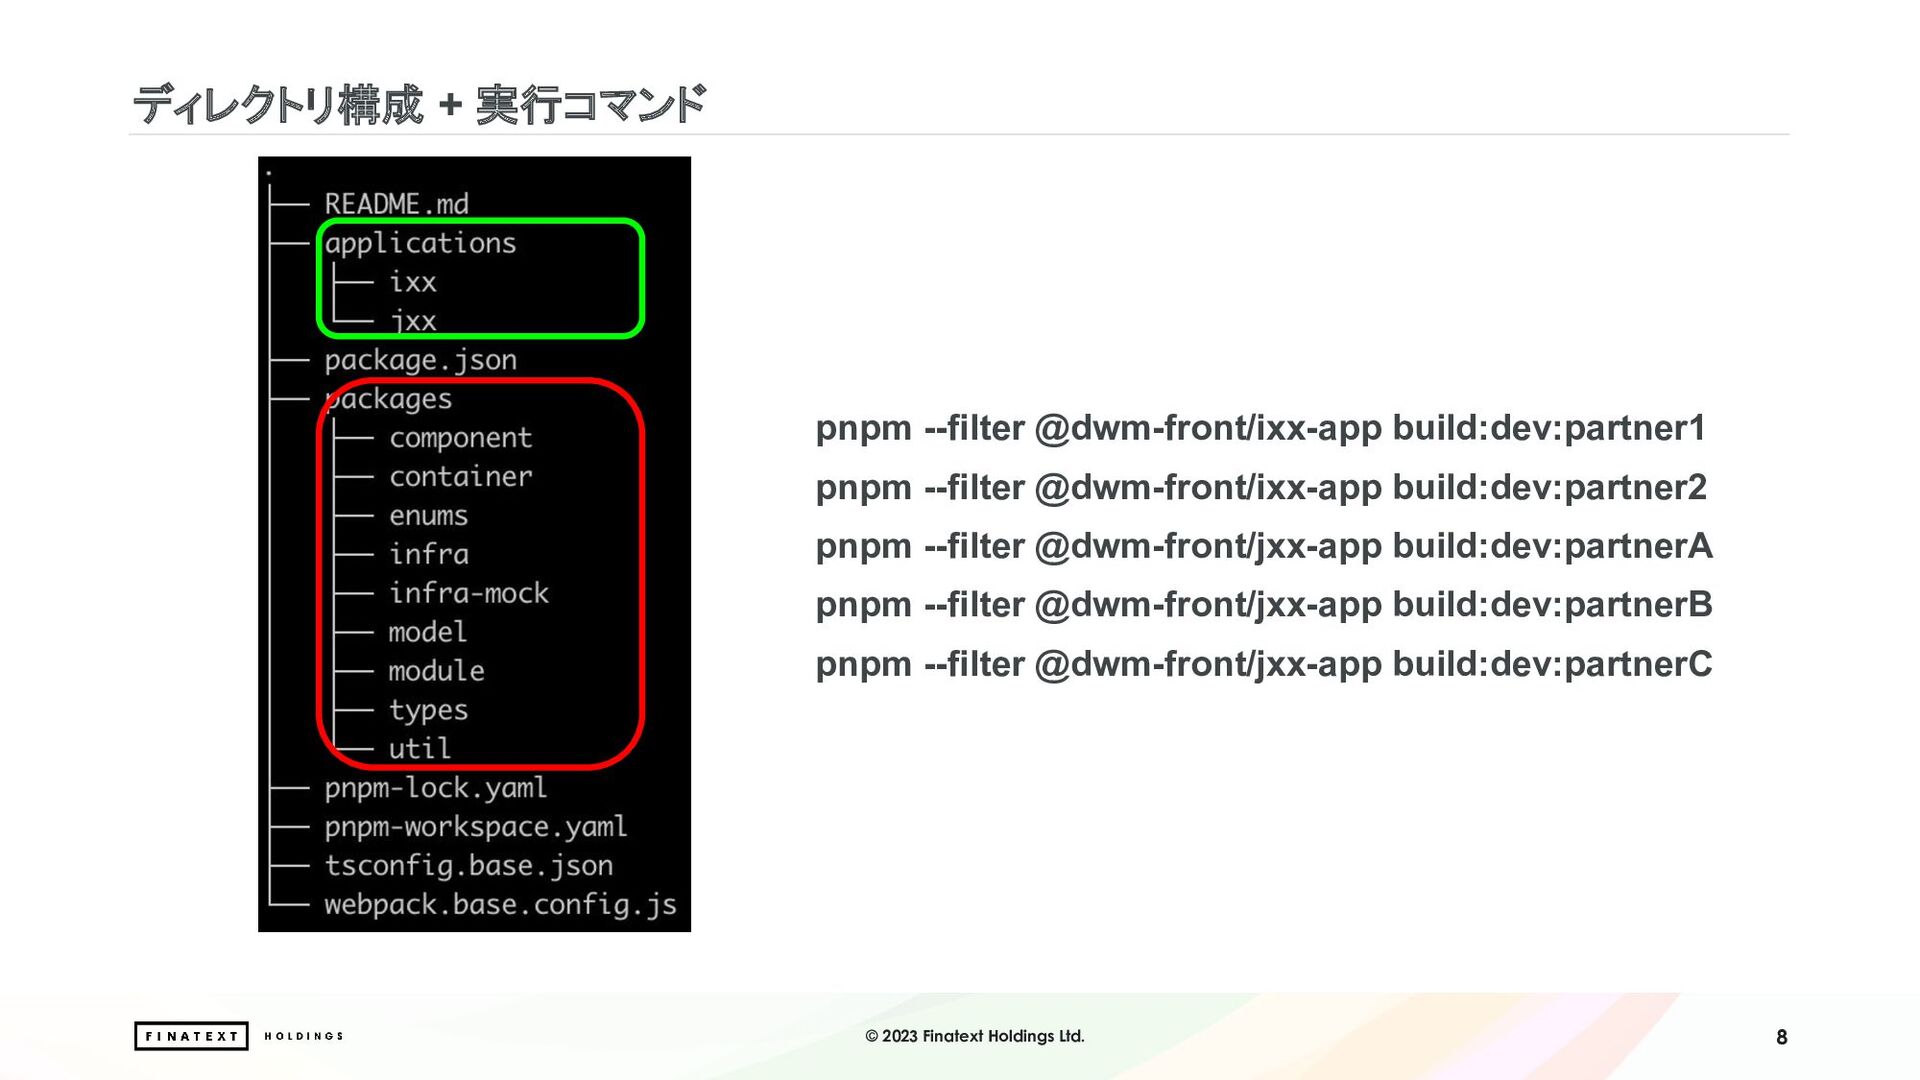The width and height of the screenshot is (1920, 1080).
Task: Click the FINATEXT logo box
Action: click(x=191, y=1036)
